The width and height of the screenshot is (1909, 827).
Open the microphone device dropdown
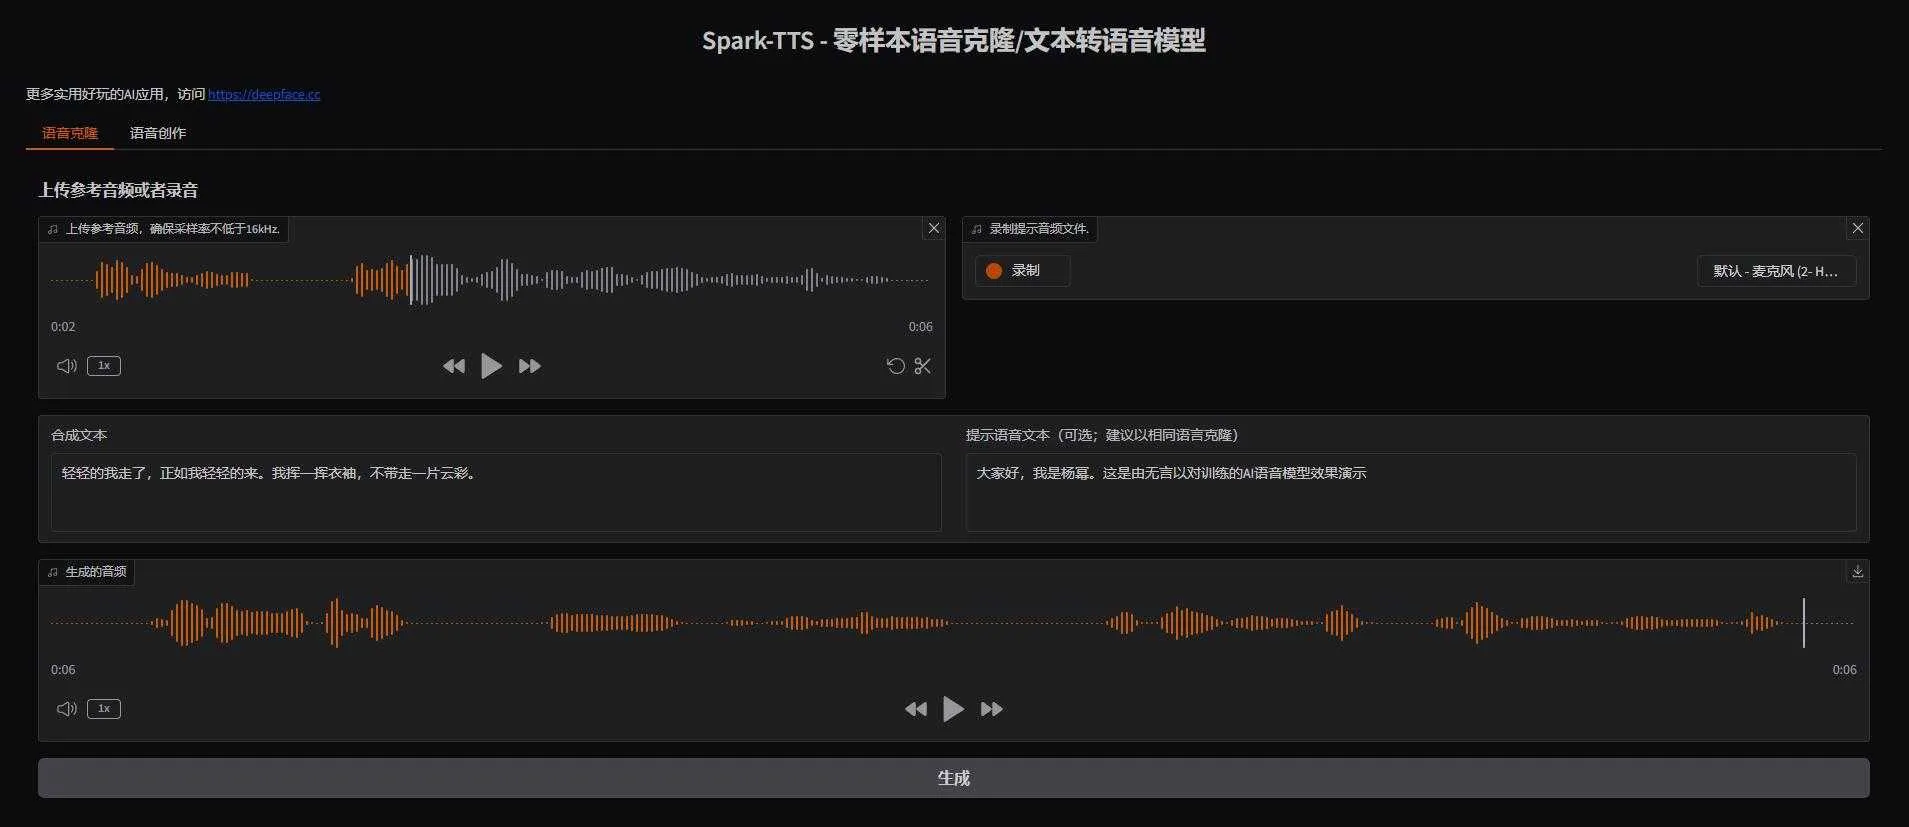(1776, 271)
